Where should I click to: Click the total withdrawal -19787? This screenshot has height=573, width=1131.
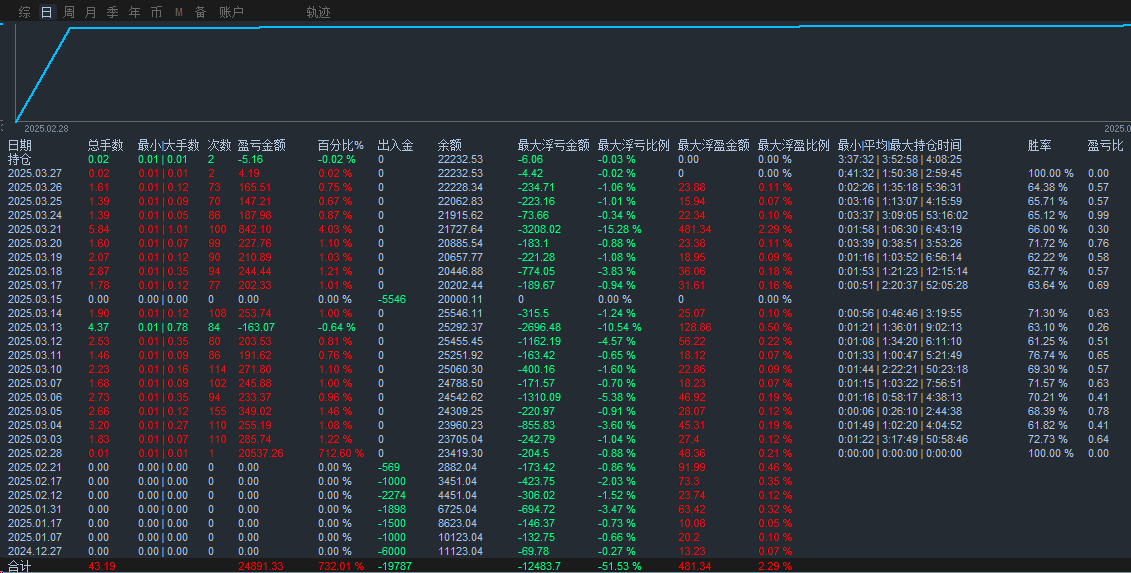pos(395,566)
